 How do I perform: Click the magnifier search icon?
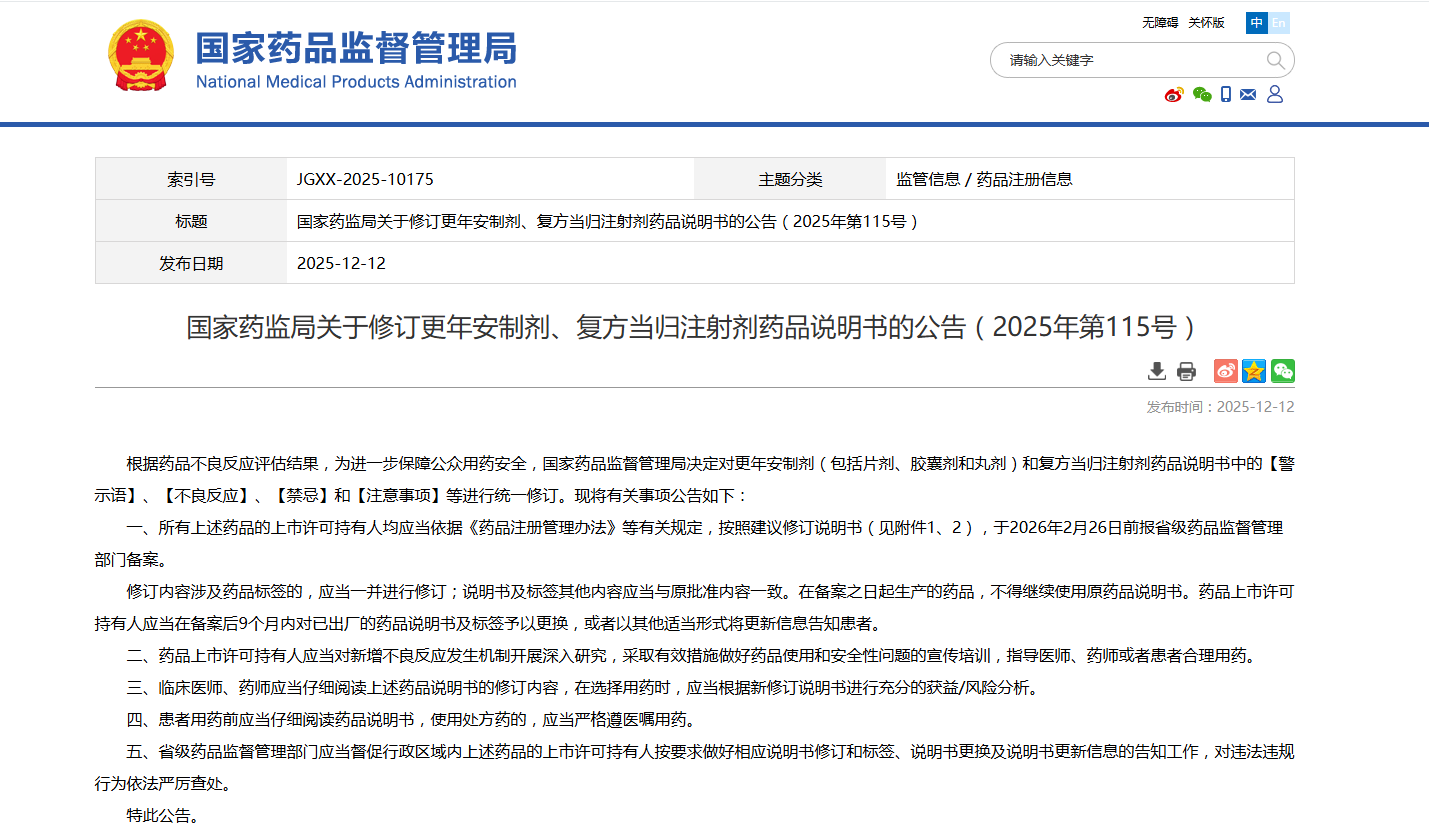tap(1275, 60)
